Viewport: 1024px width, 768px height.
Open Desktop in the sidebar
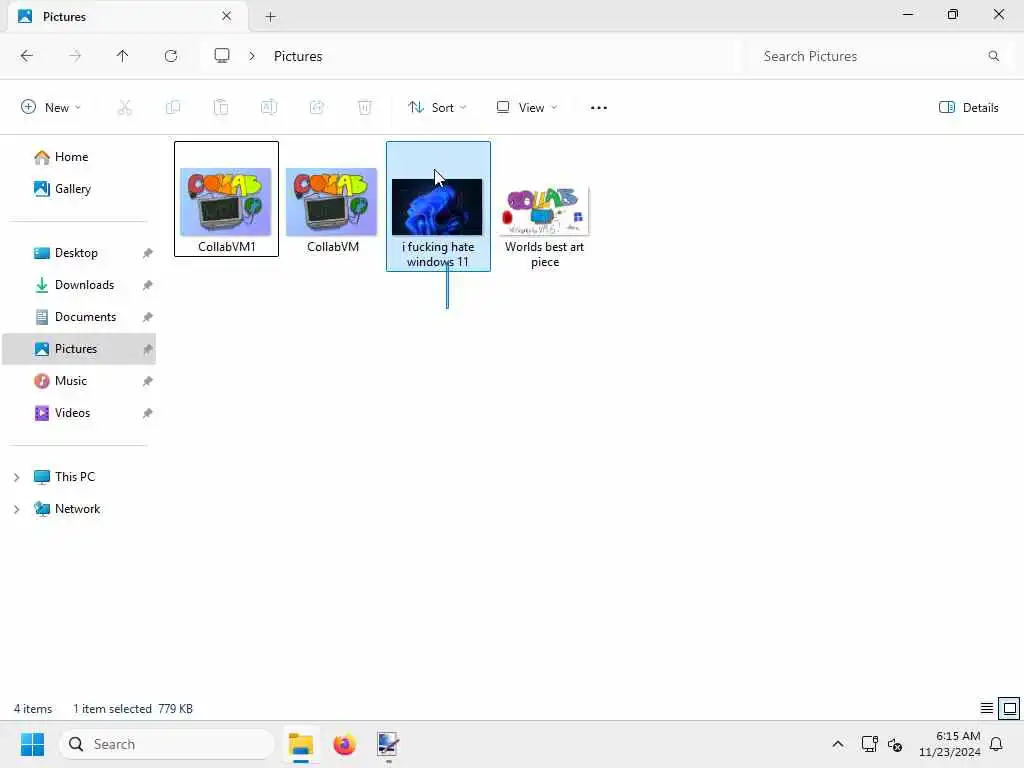(x=65, y=253)
